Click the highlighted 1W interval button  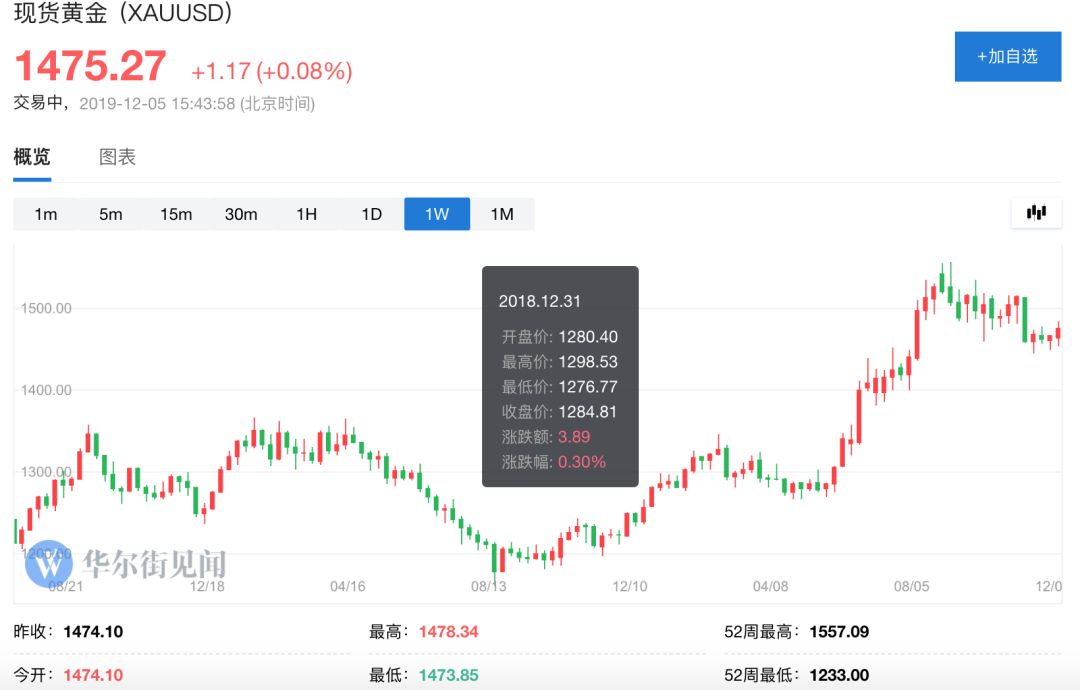436,213
